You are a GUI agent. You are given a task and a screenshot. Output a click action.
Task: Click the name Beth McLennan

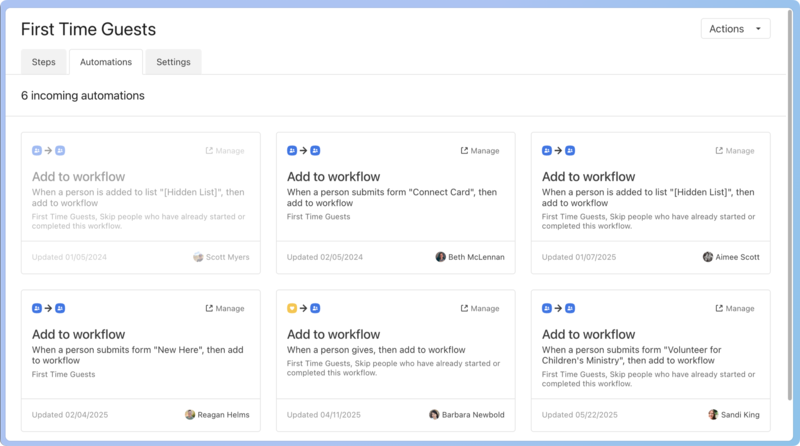(476, 257)
